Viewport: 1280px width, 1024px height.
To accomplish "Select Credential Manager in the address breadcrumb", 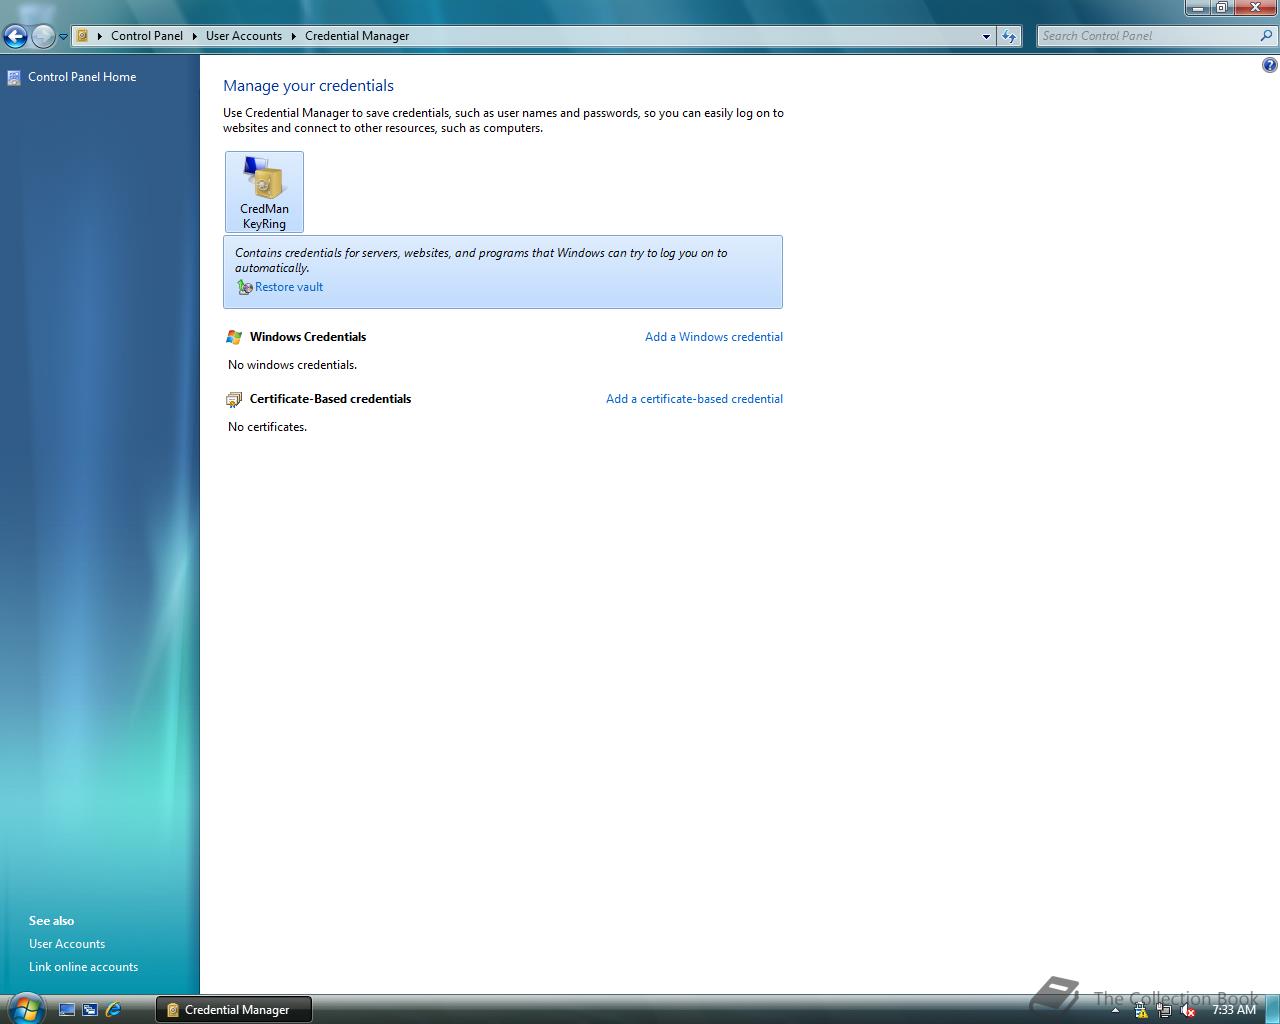I will pos(357,36).
